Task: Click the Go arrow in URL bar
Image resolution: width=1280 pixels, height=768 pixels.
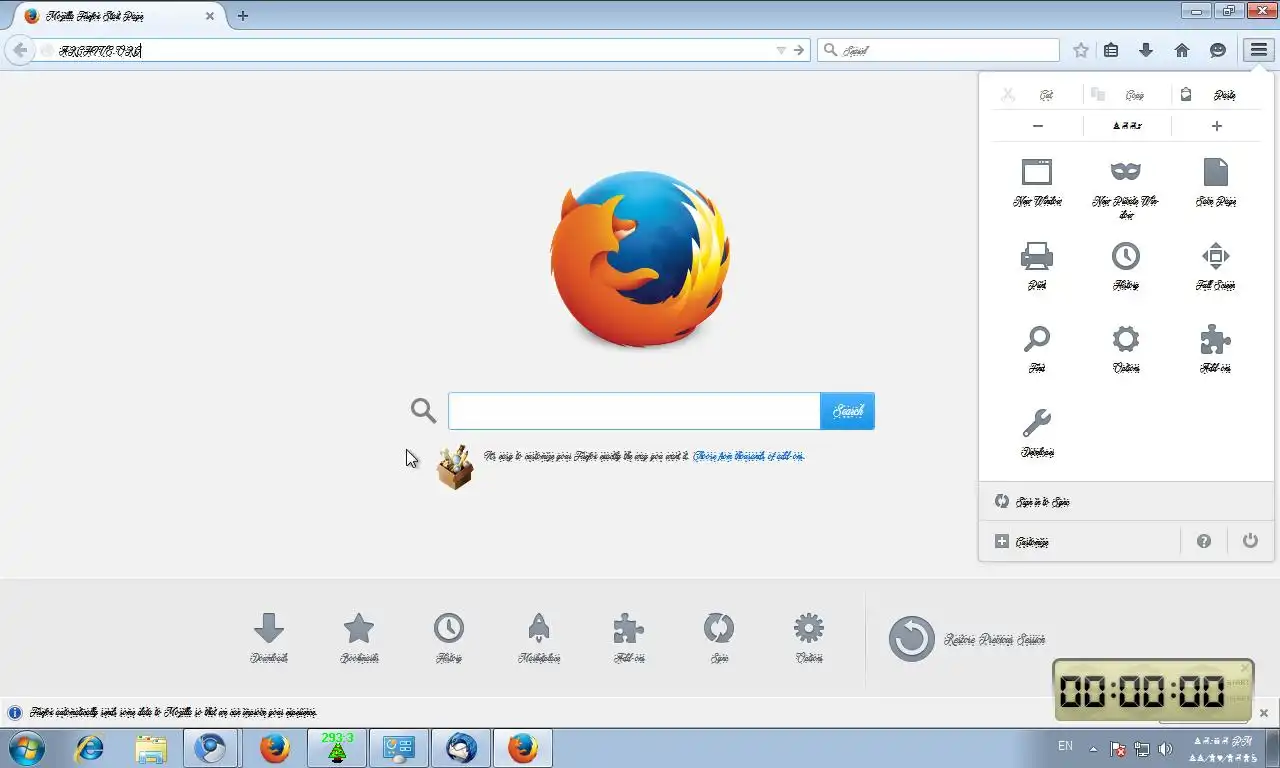Action: point(799,50)
